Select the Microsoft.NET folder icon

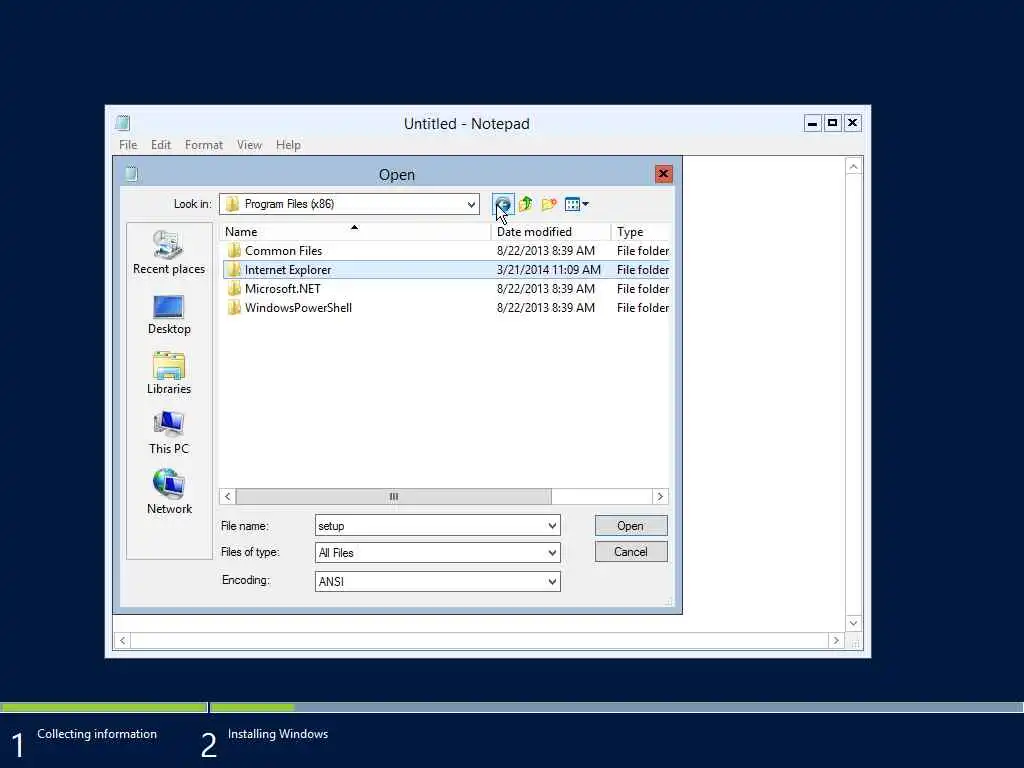coord(234,289)
